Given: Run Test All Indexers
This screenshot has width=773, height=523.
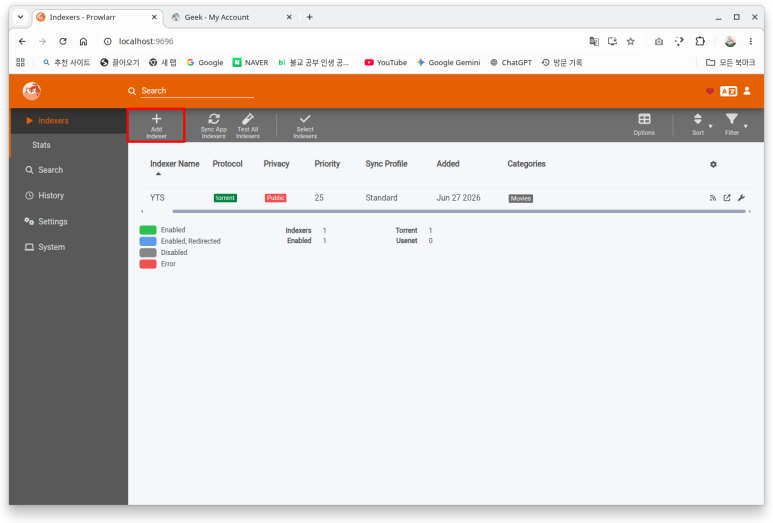Looking at the screenshot, I should click(x=247, y=126).
